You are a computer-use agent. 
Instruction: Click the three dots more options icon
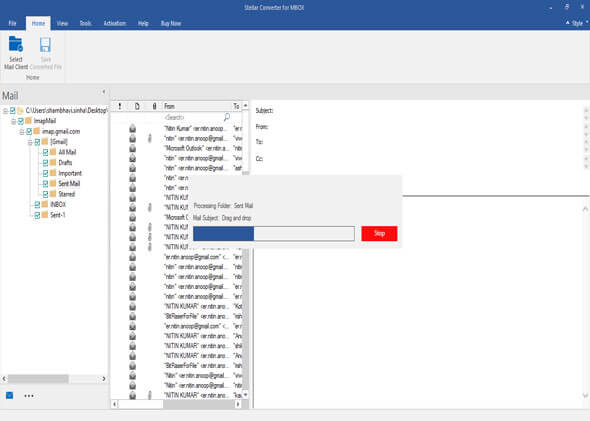pyautogui.click(x=29, y=395)
